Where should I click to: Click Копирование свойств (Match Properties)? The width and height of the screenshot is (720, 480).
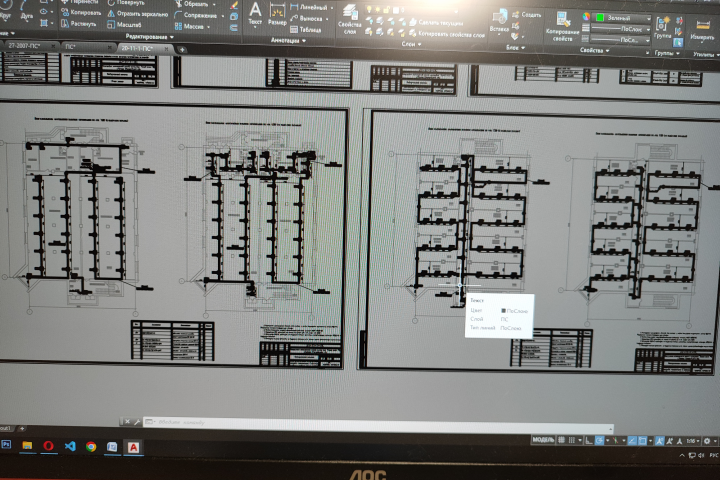(x=562, y=27)
